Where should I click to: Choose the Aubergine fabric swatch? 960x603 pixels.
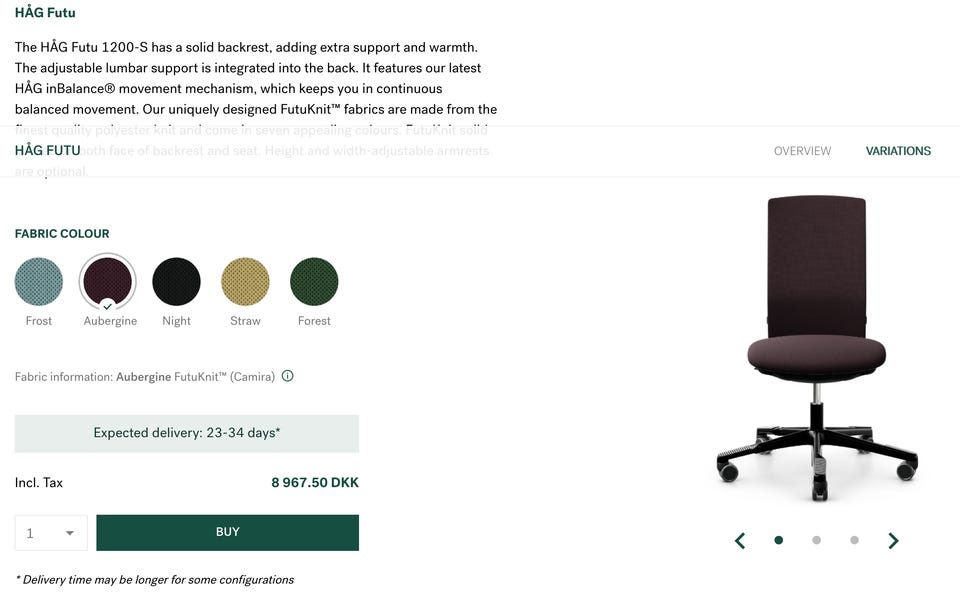point(108,281)
